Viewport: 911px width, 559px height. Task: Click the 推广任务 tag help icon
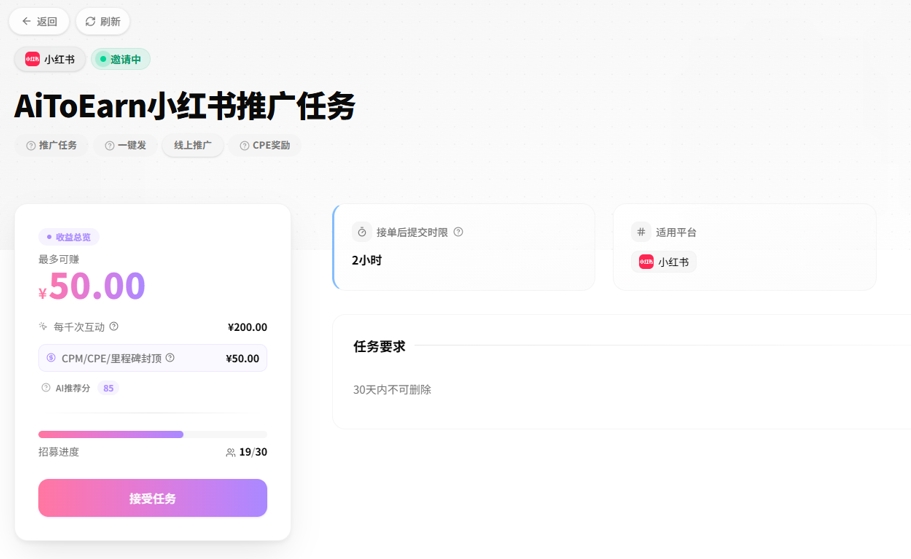[31, 146]
